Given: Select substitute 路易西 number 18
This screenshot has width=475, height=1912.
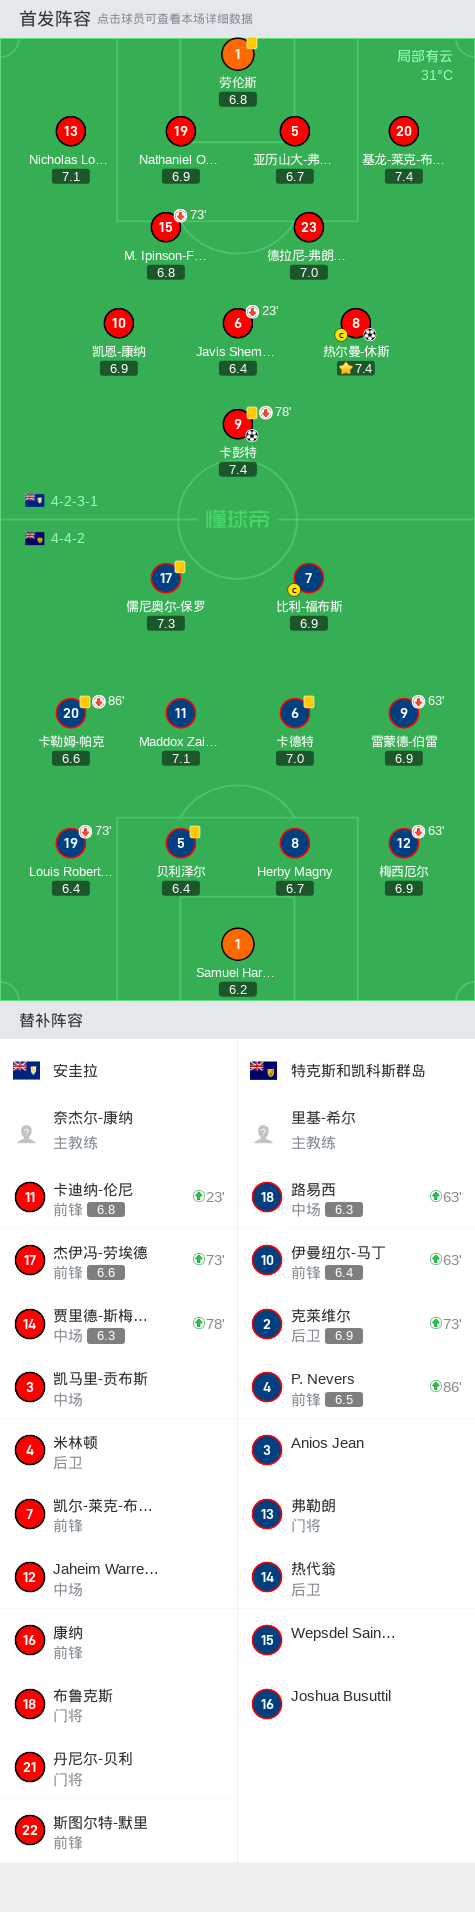Looking at the screenshot, I should (x=267, y=1197).
